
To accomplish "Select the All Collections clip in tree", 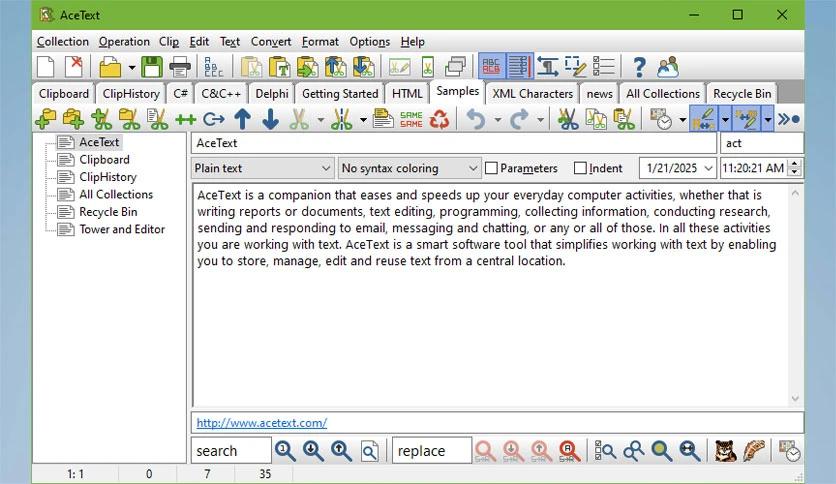I will (116, 195).
